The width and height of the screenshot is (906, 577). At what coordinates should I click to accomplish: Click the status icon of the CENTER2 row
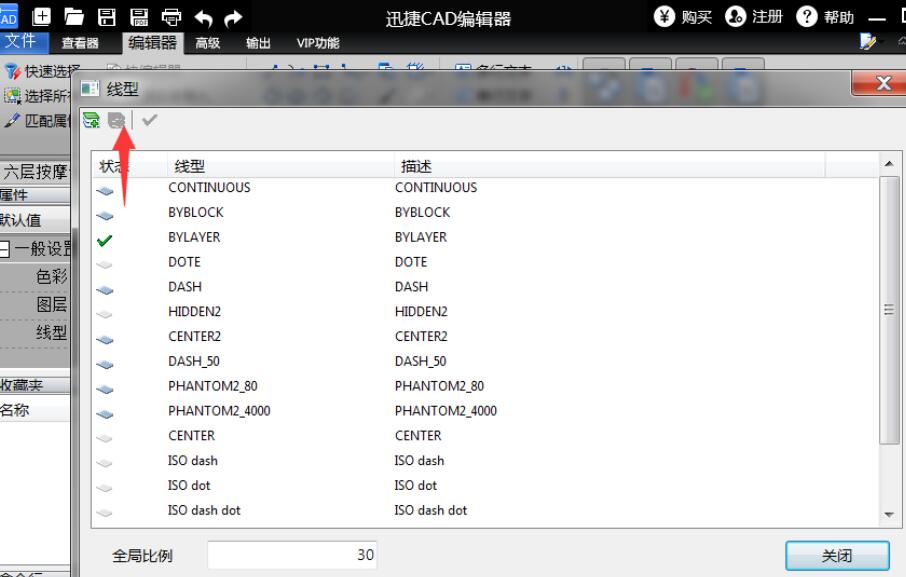pyautogui.click(x=105, y=340)
